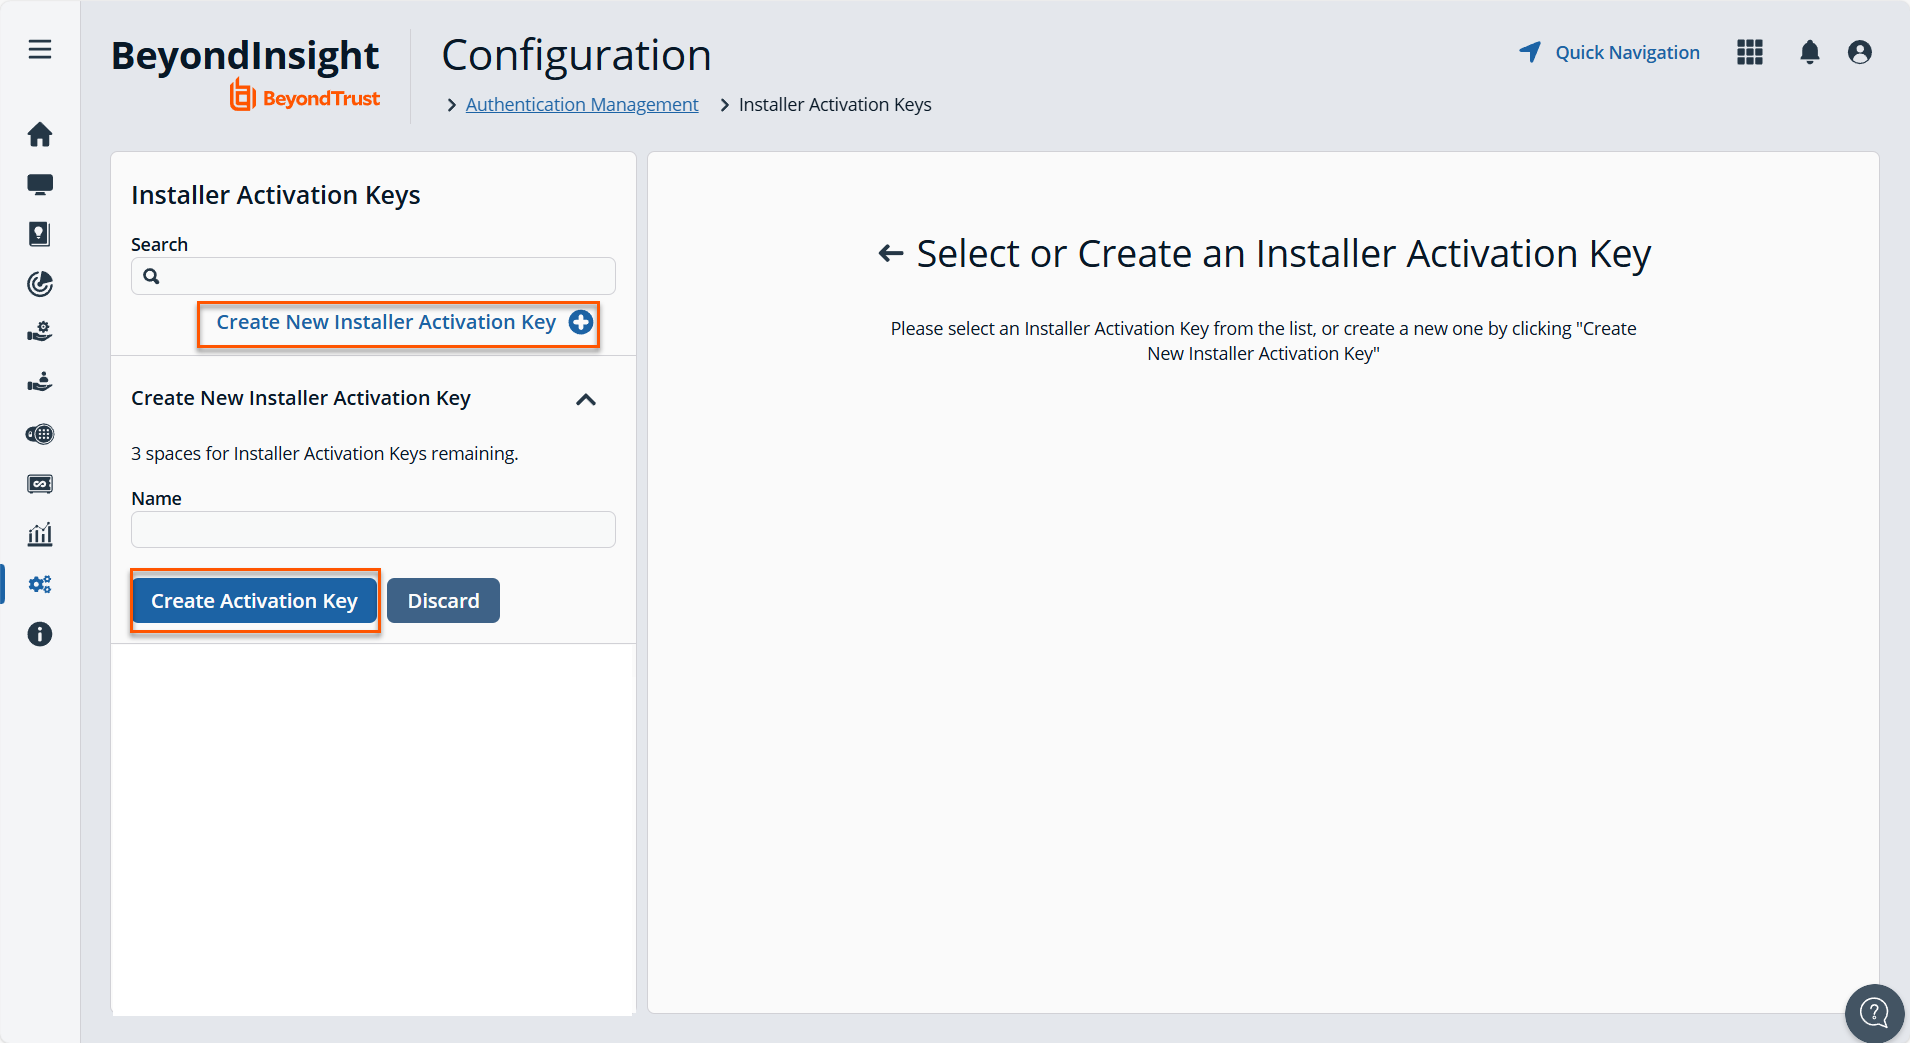Open the About info icon
This screenshot has height=1043, width=1910.
[x=40, y=634]
